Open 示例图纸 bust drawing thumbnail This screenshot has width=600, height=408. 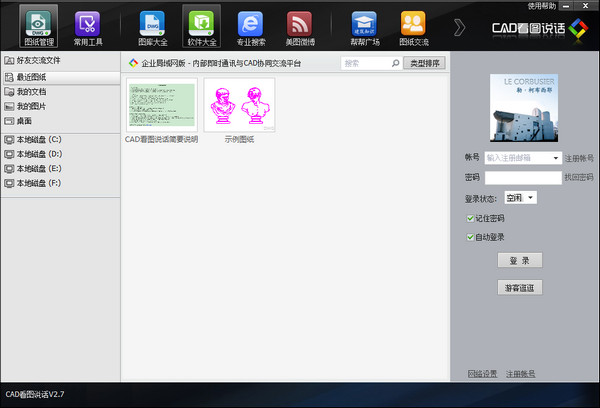239,105
